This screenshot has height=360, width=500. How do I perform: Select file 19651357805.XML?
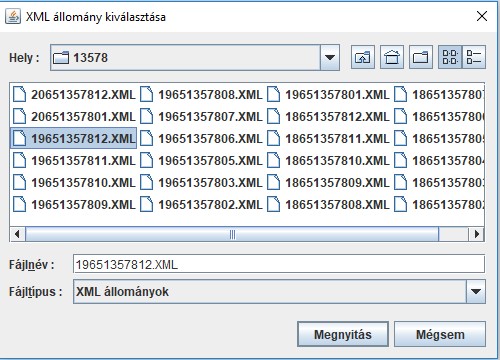201,161
